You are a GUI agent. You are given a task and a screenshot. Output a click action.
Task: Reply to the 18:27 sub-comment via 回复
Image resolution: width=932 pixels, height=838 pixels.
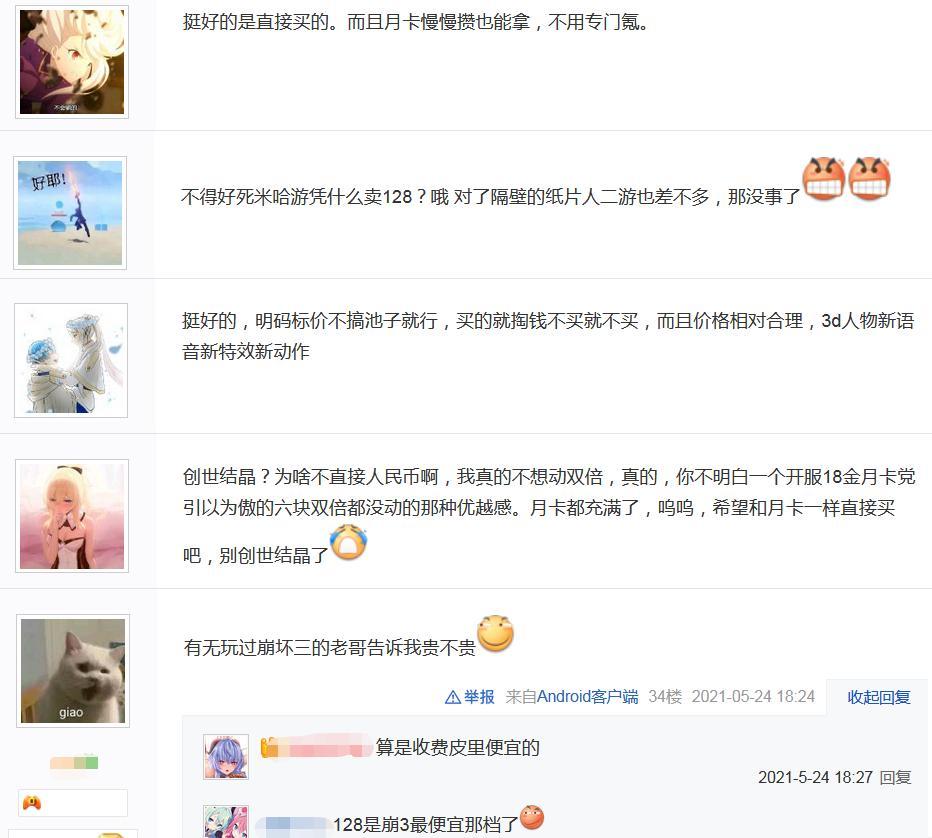tap(895, 777)
